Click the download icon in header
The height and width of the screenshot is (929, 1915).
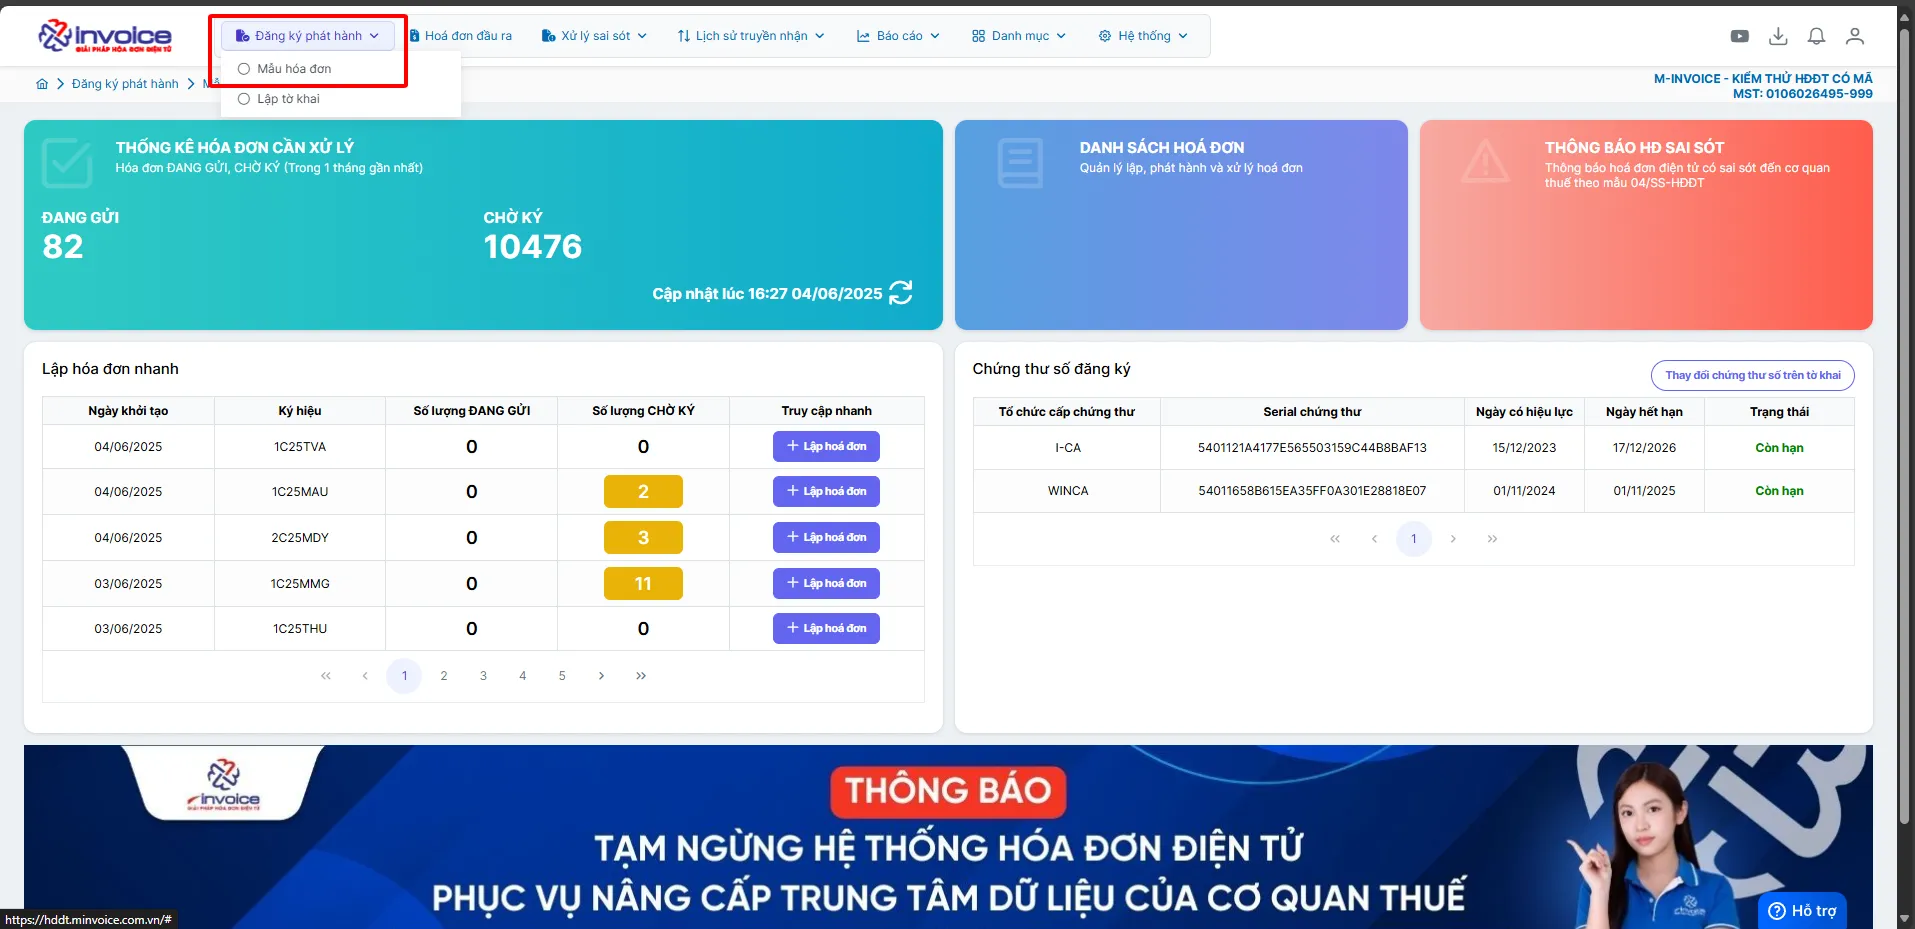pos(1778,36)
